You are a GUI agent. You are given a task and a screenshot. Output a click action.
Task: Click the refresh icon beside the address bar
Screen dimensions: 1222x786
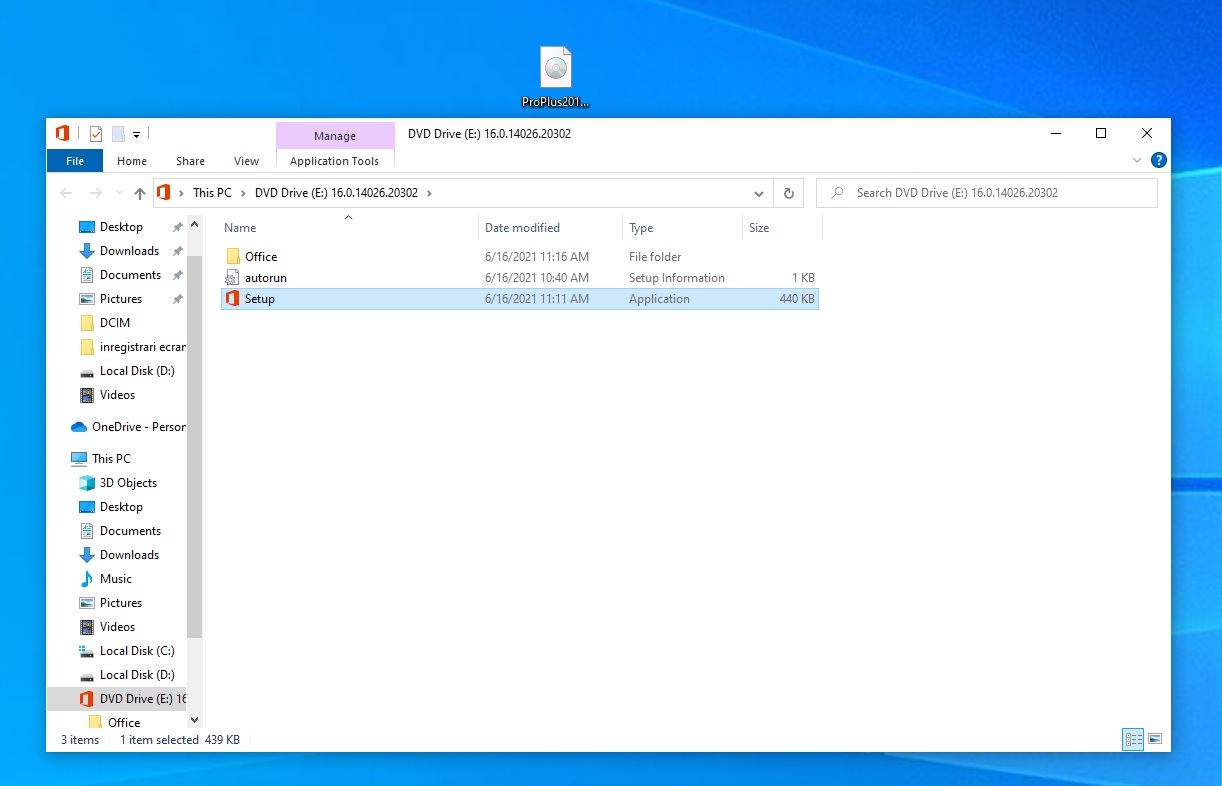point(789,193)
